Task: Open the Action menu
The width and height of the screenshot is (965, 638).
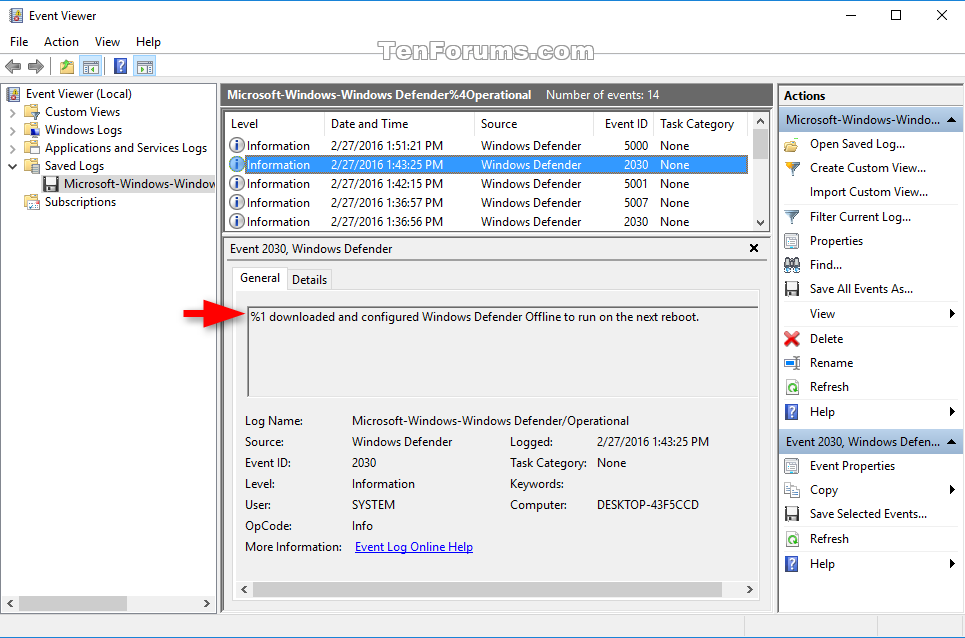Action: coord(61,42)
